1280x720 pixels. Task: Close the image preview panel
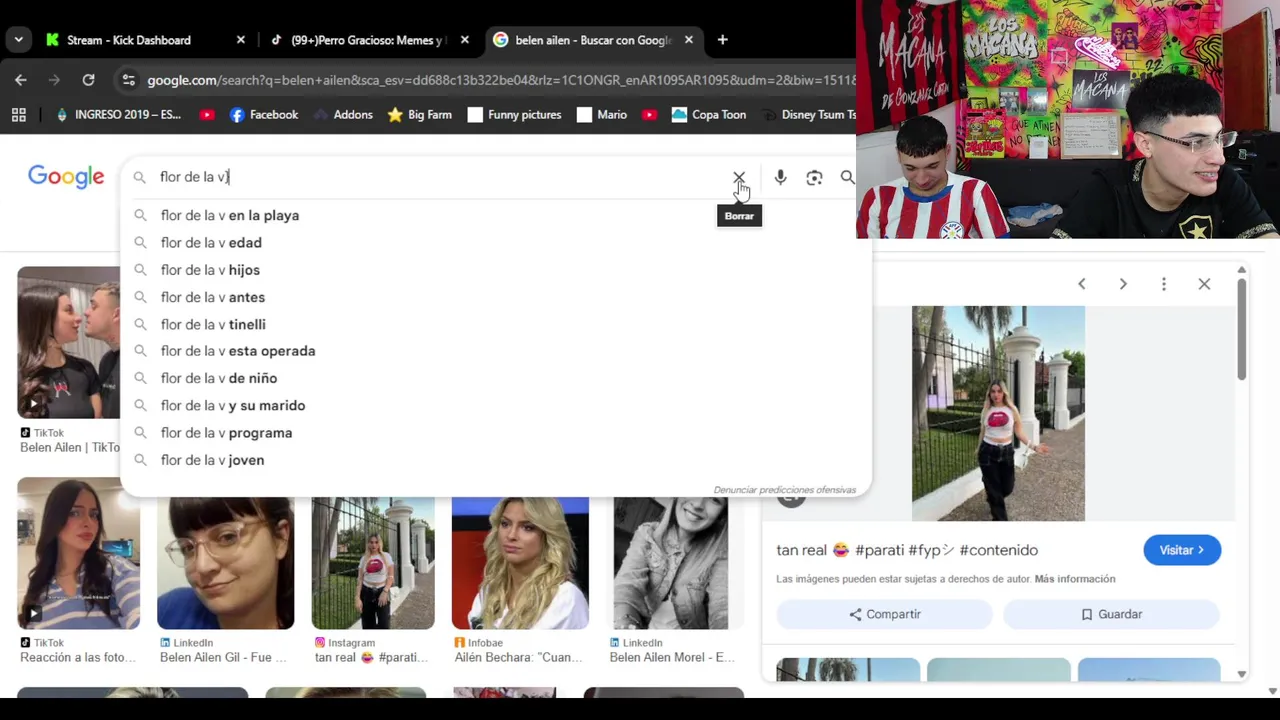[x=1204, y=284]
